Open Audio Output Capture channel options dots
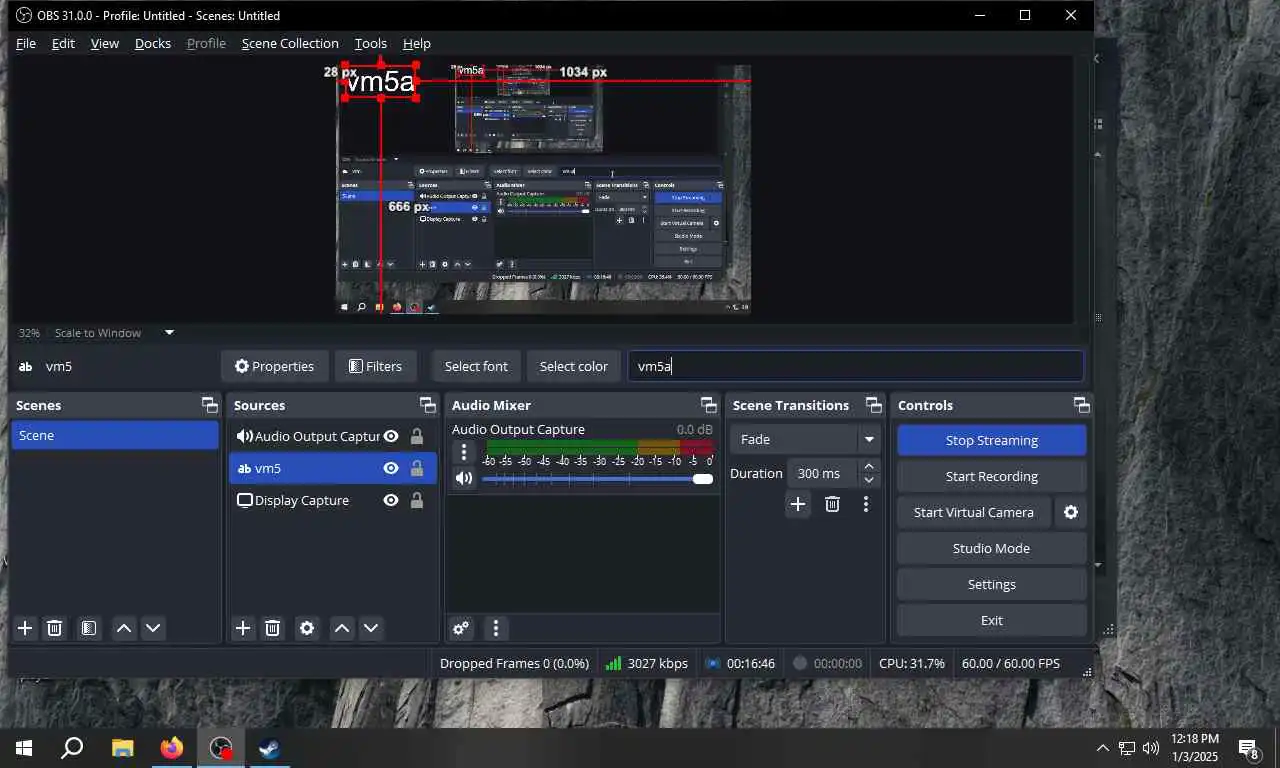The width and height of the screenshot is (1280, 768). (x=463, y=452)
